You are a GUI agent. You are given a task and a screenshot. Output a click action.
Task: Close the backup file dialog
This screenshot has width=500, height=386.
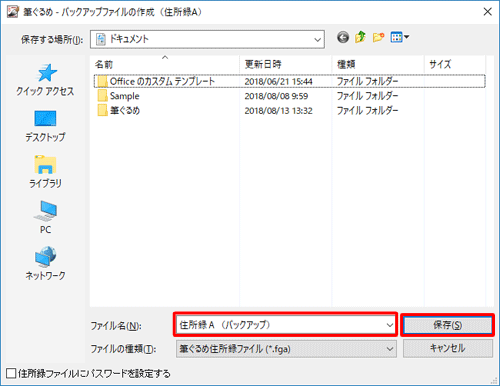point(488,12)
